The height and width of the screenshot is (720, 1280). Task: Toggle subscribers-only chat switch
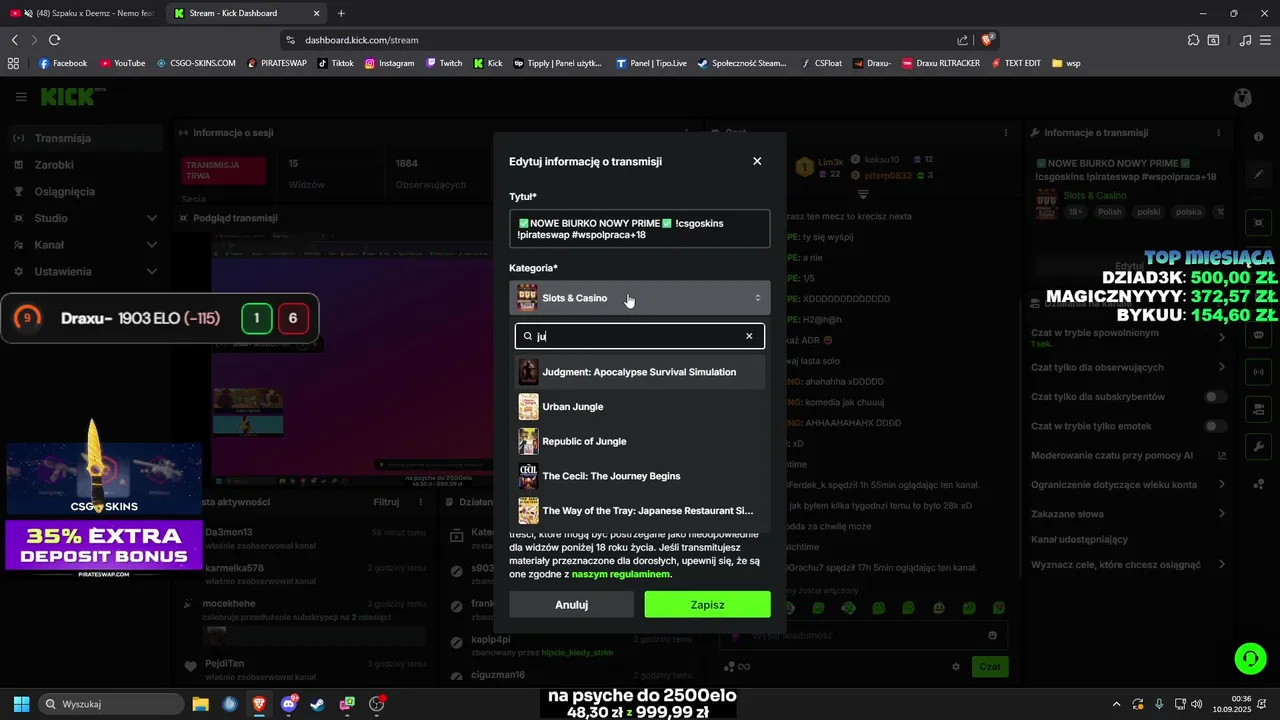[1215, 397]
